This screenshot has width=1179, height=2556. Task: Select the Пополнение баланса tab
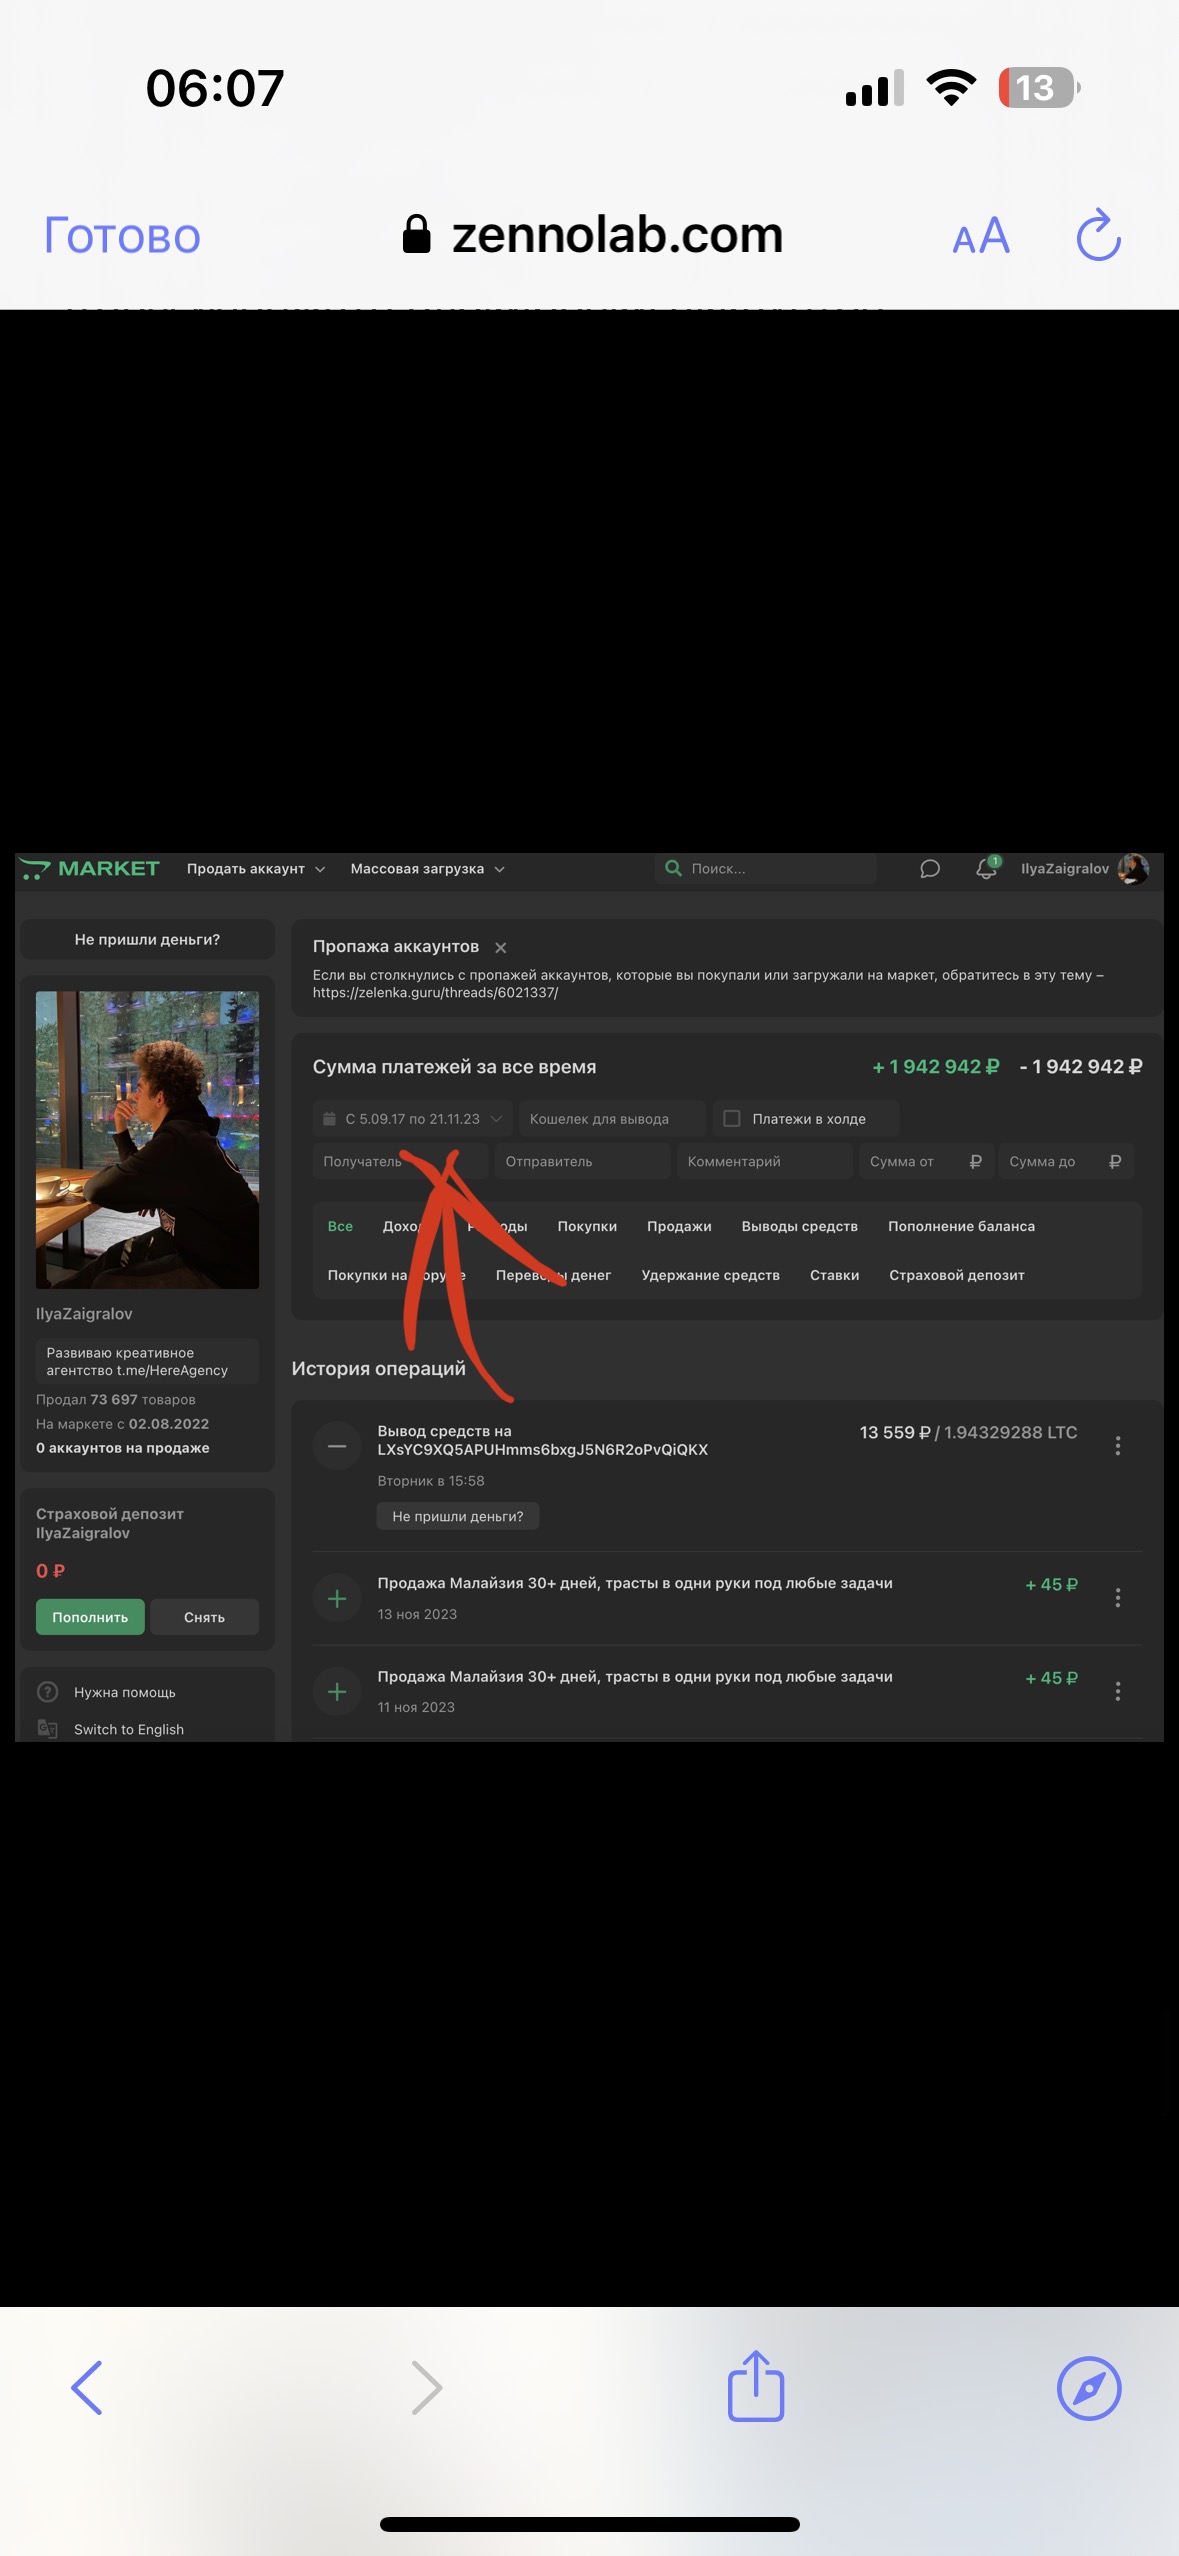point(961,1226)
